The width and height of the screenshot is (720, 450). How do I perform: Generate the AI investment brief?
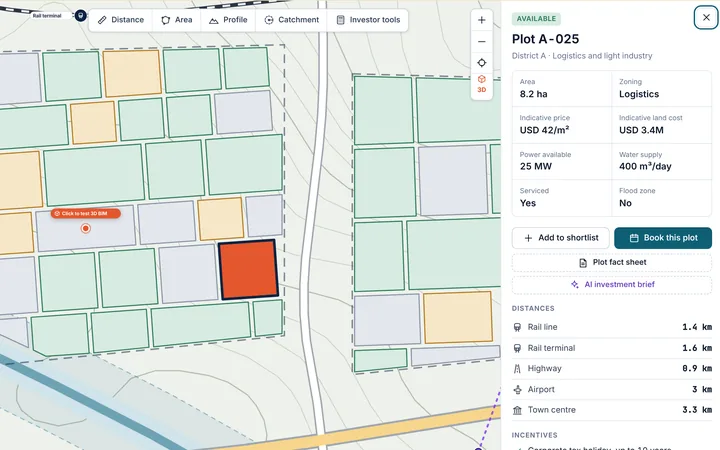coord(612,285)
